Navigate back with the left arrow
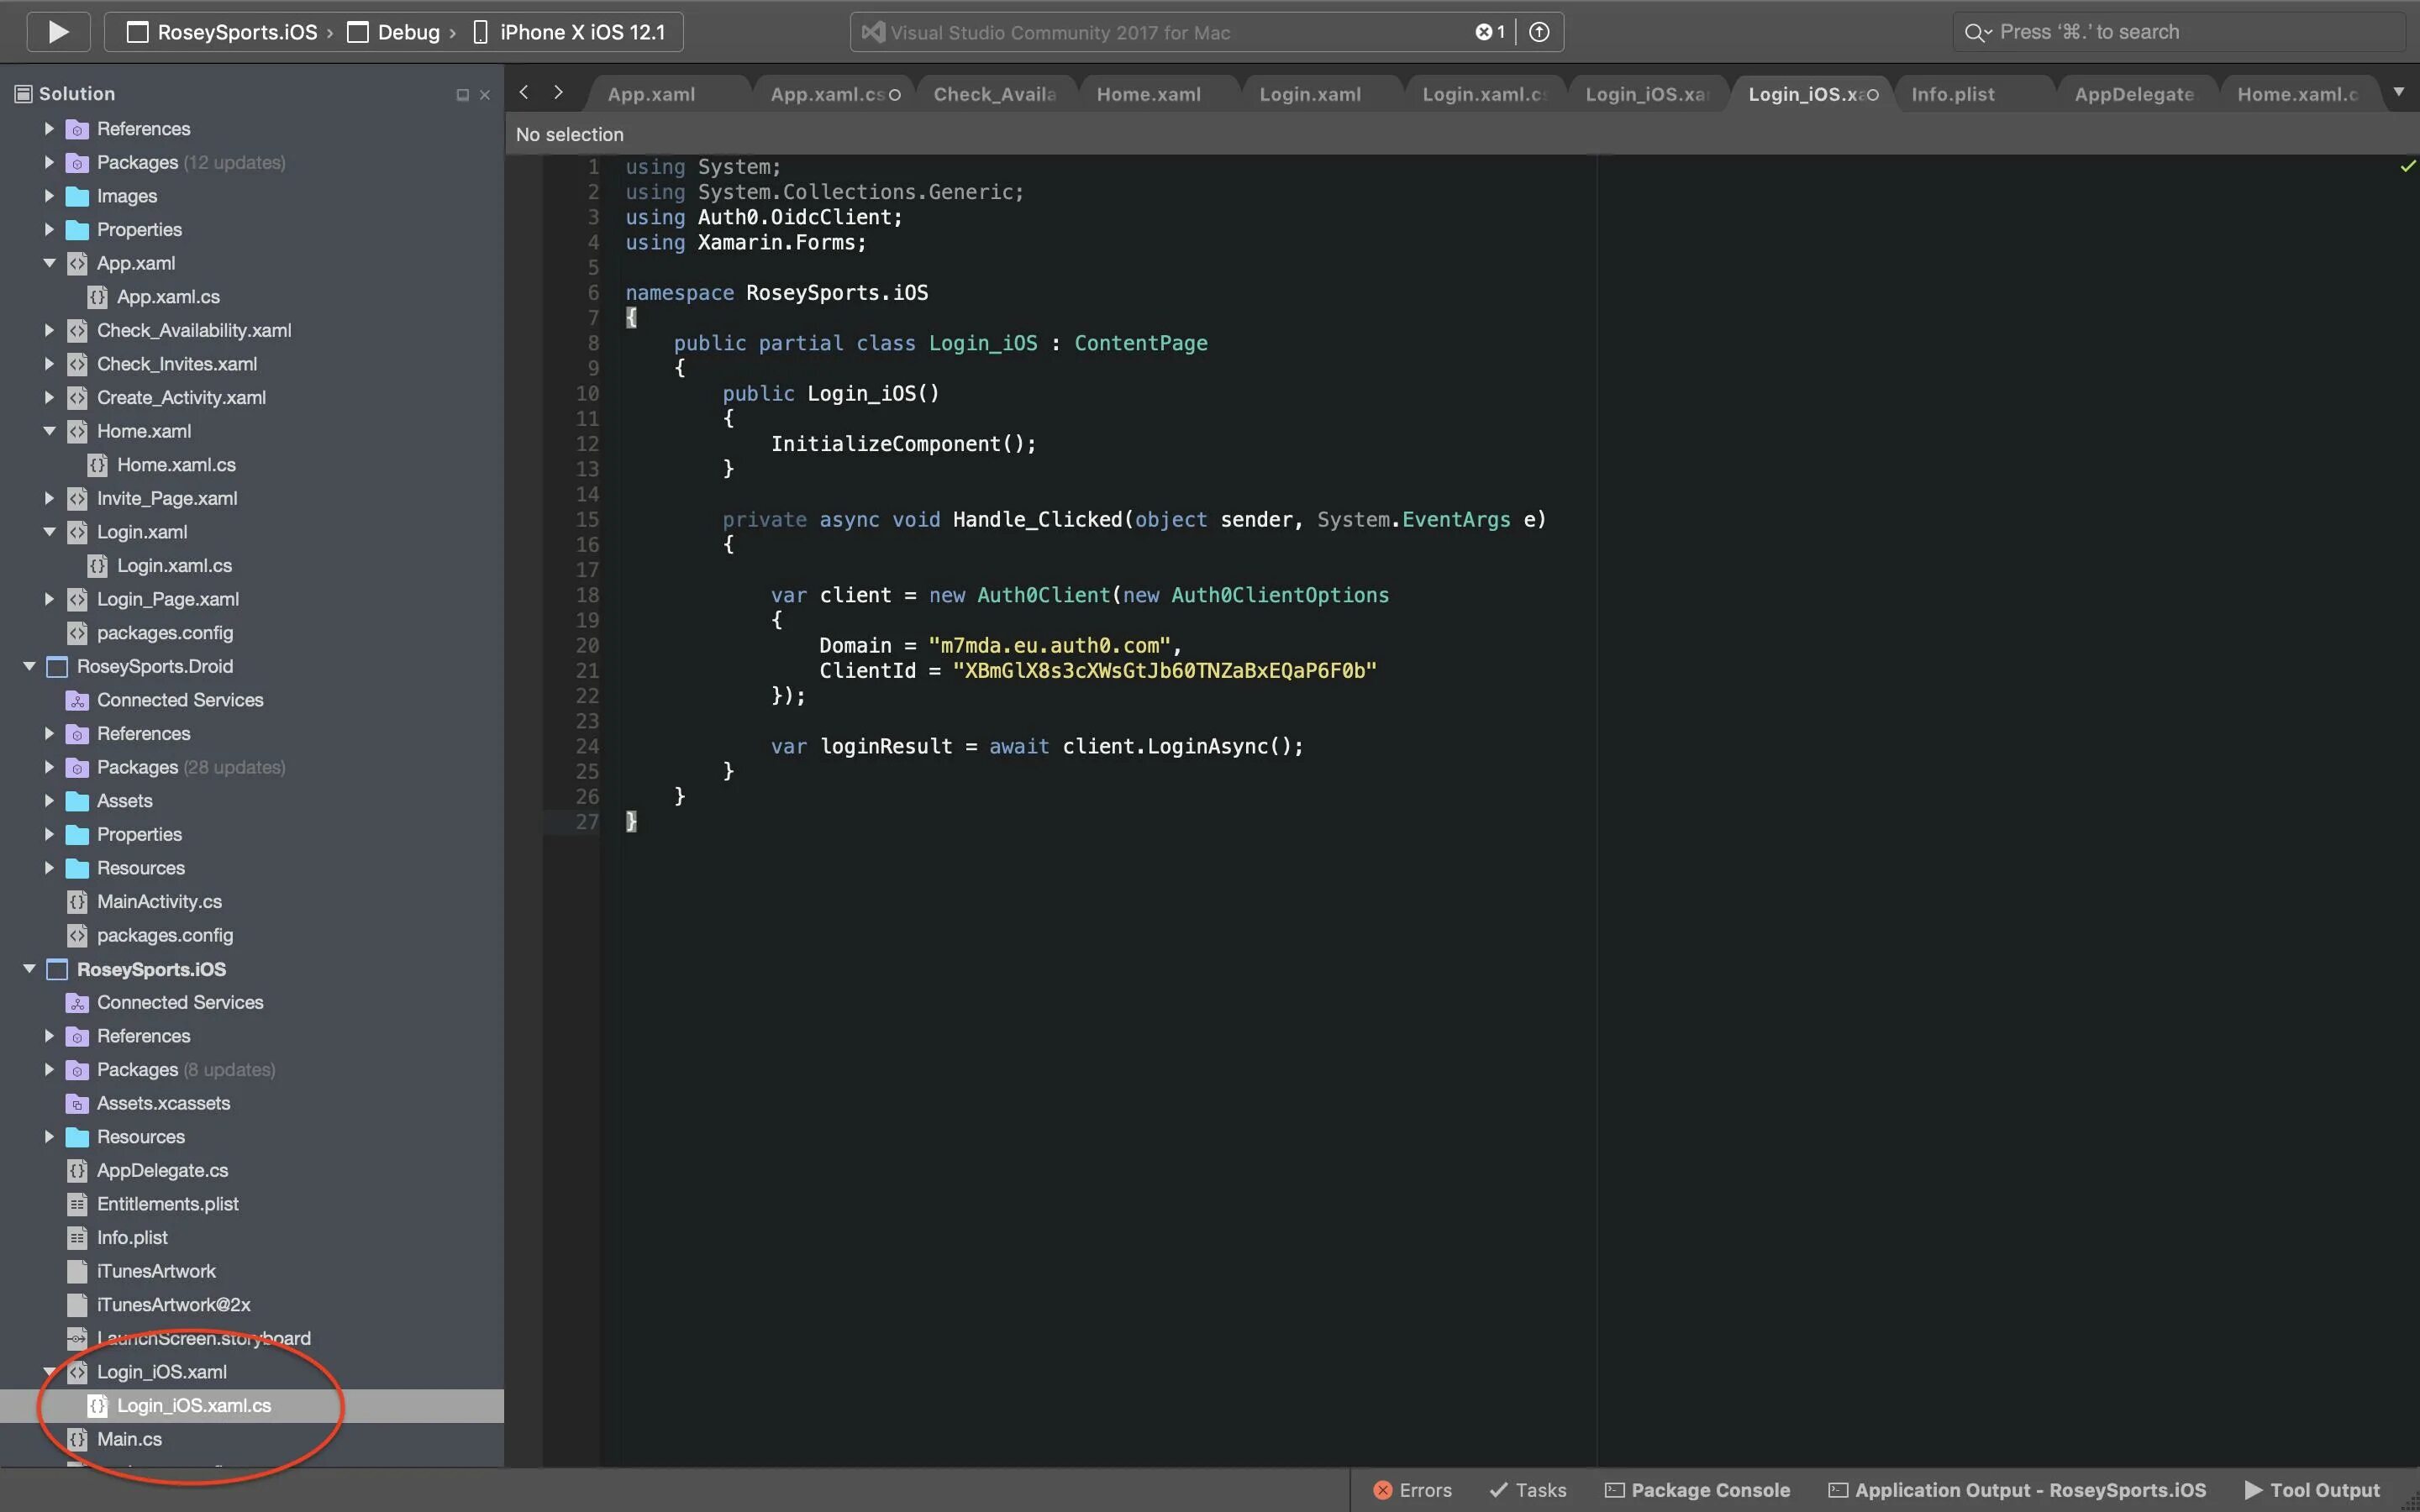The height and width of the screenshot is (1512, 2420). (524, 93)
